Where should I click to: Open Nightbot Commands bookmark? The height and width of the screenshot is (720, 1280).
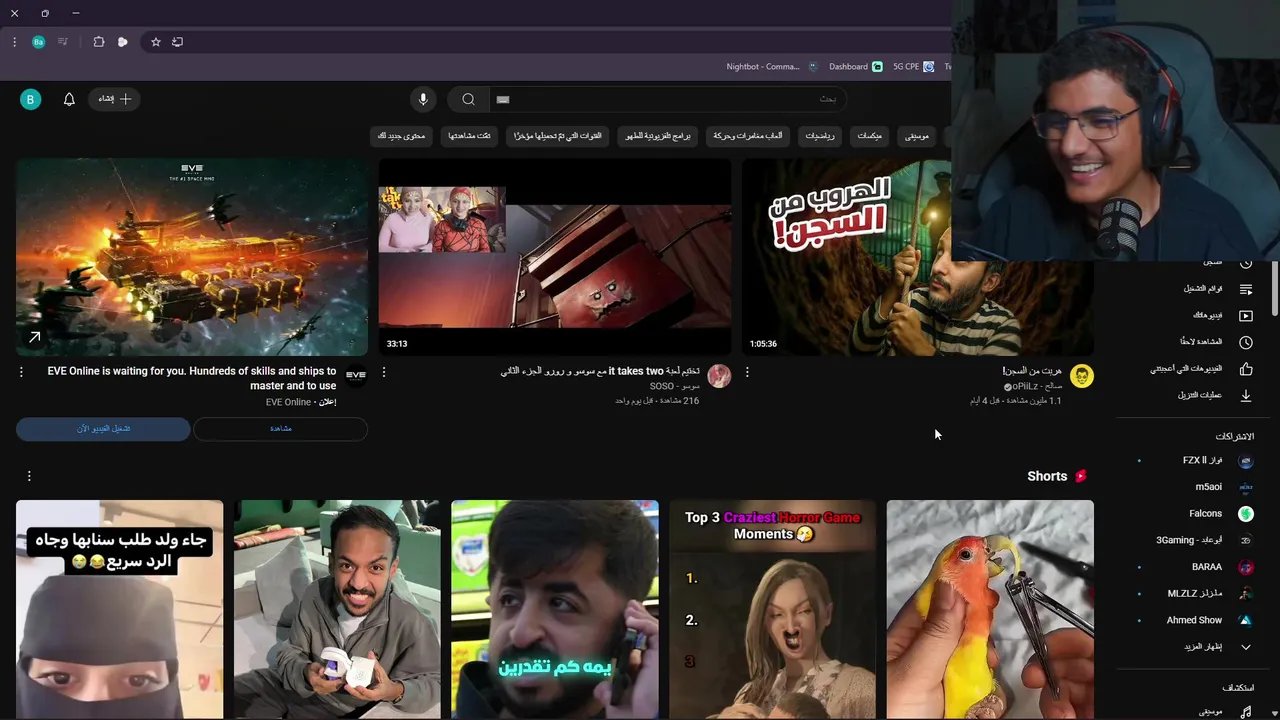[x=771, y=67]
